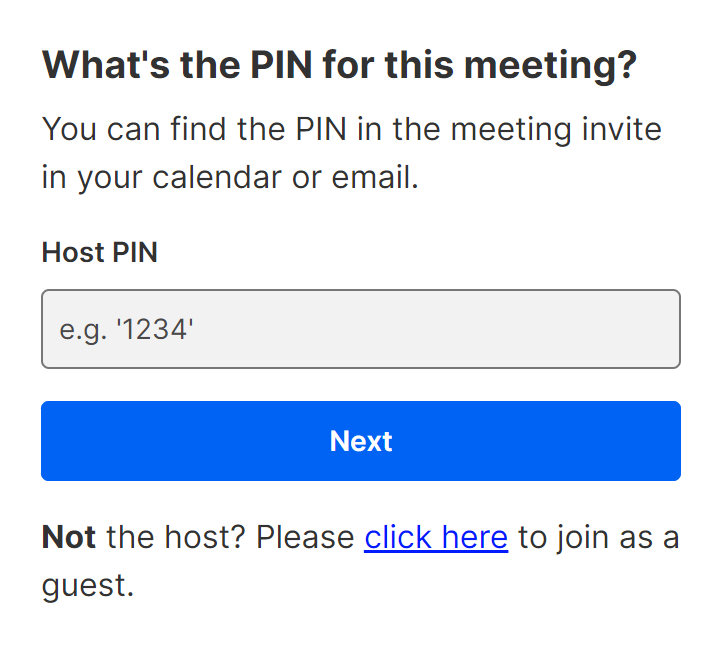
Task: Place cursor in the gray Host PIN box
Action: coord(360,329)
